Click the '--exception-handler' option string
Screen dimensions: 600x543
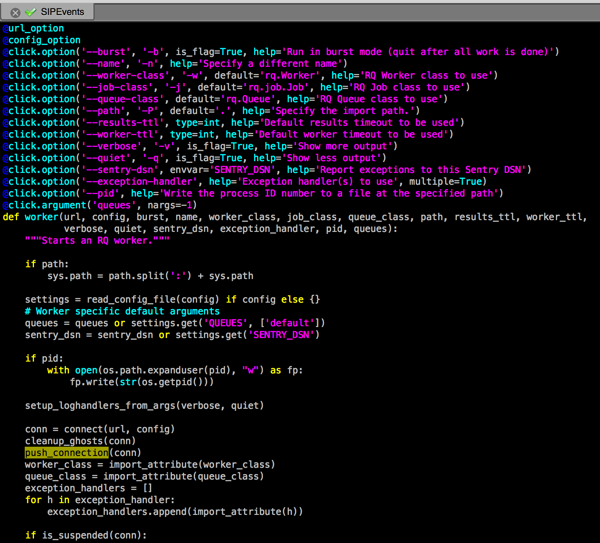tap(142, 182)
